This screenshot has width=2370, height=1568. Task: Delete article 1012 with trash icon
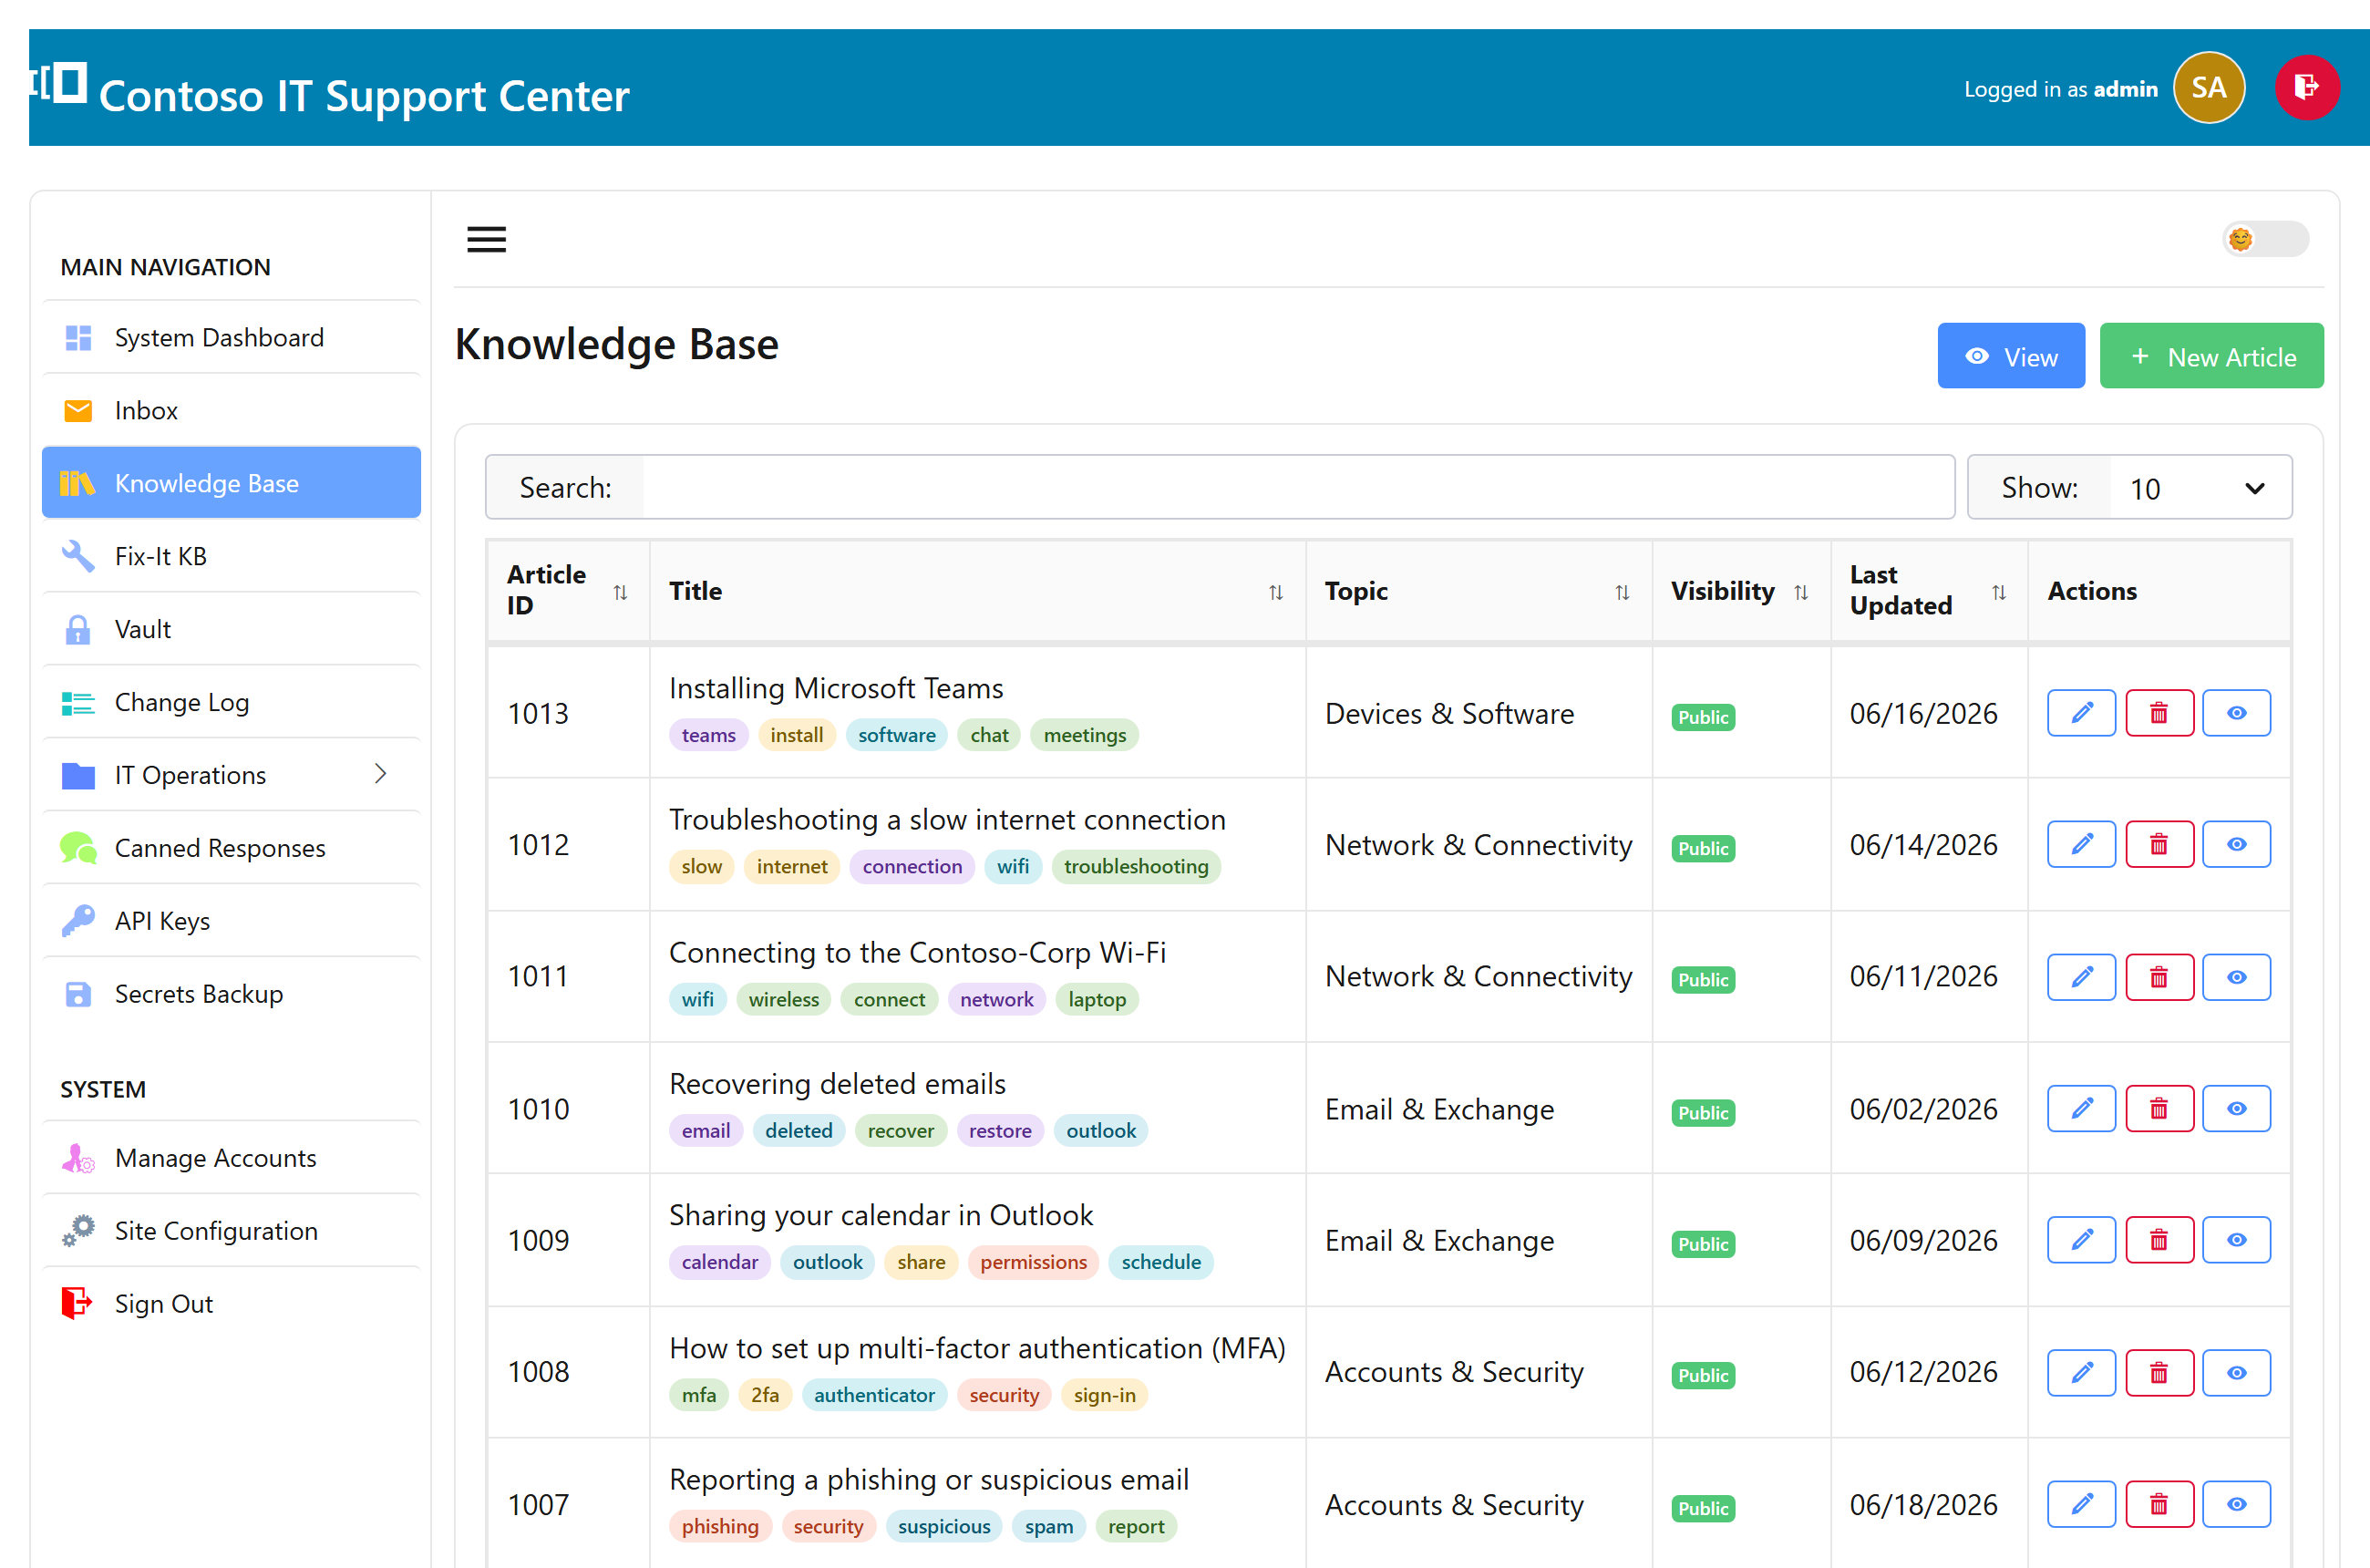click(x=2159, y=845)
